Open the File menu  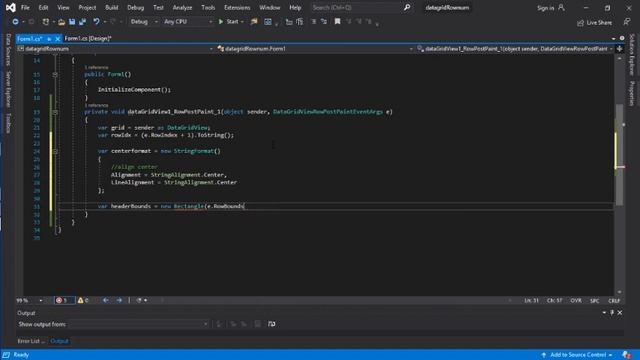click(x=25, y=7)
